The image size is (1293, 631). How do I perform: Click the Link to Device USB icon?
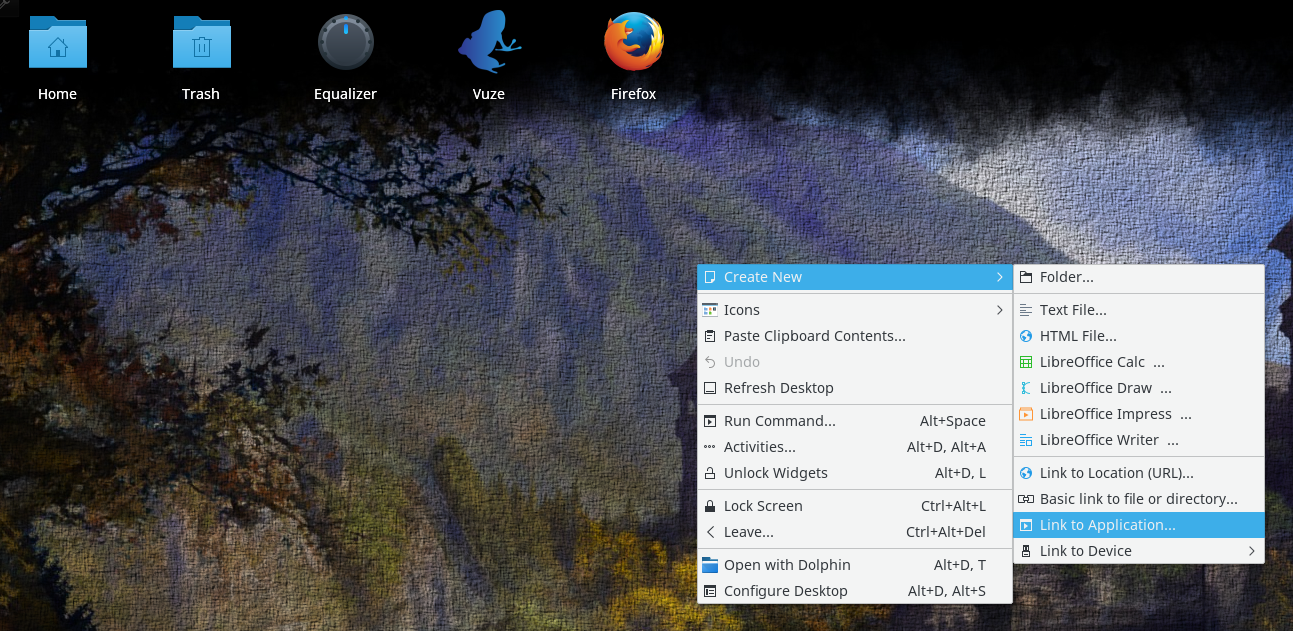(x=1026, y=551)
